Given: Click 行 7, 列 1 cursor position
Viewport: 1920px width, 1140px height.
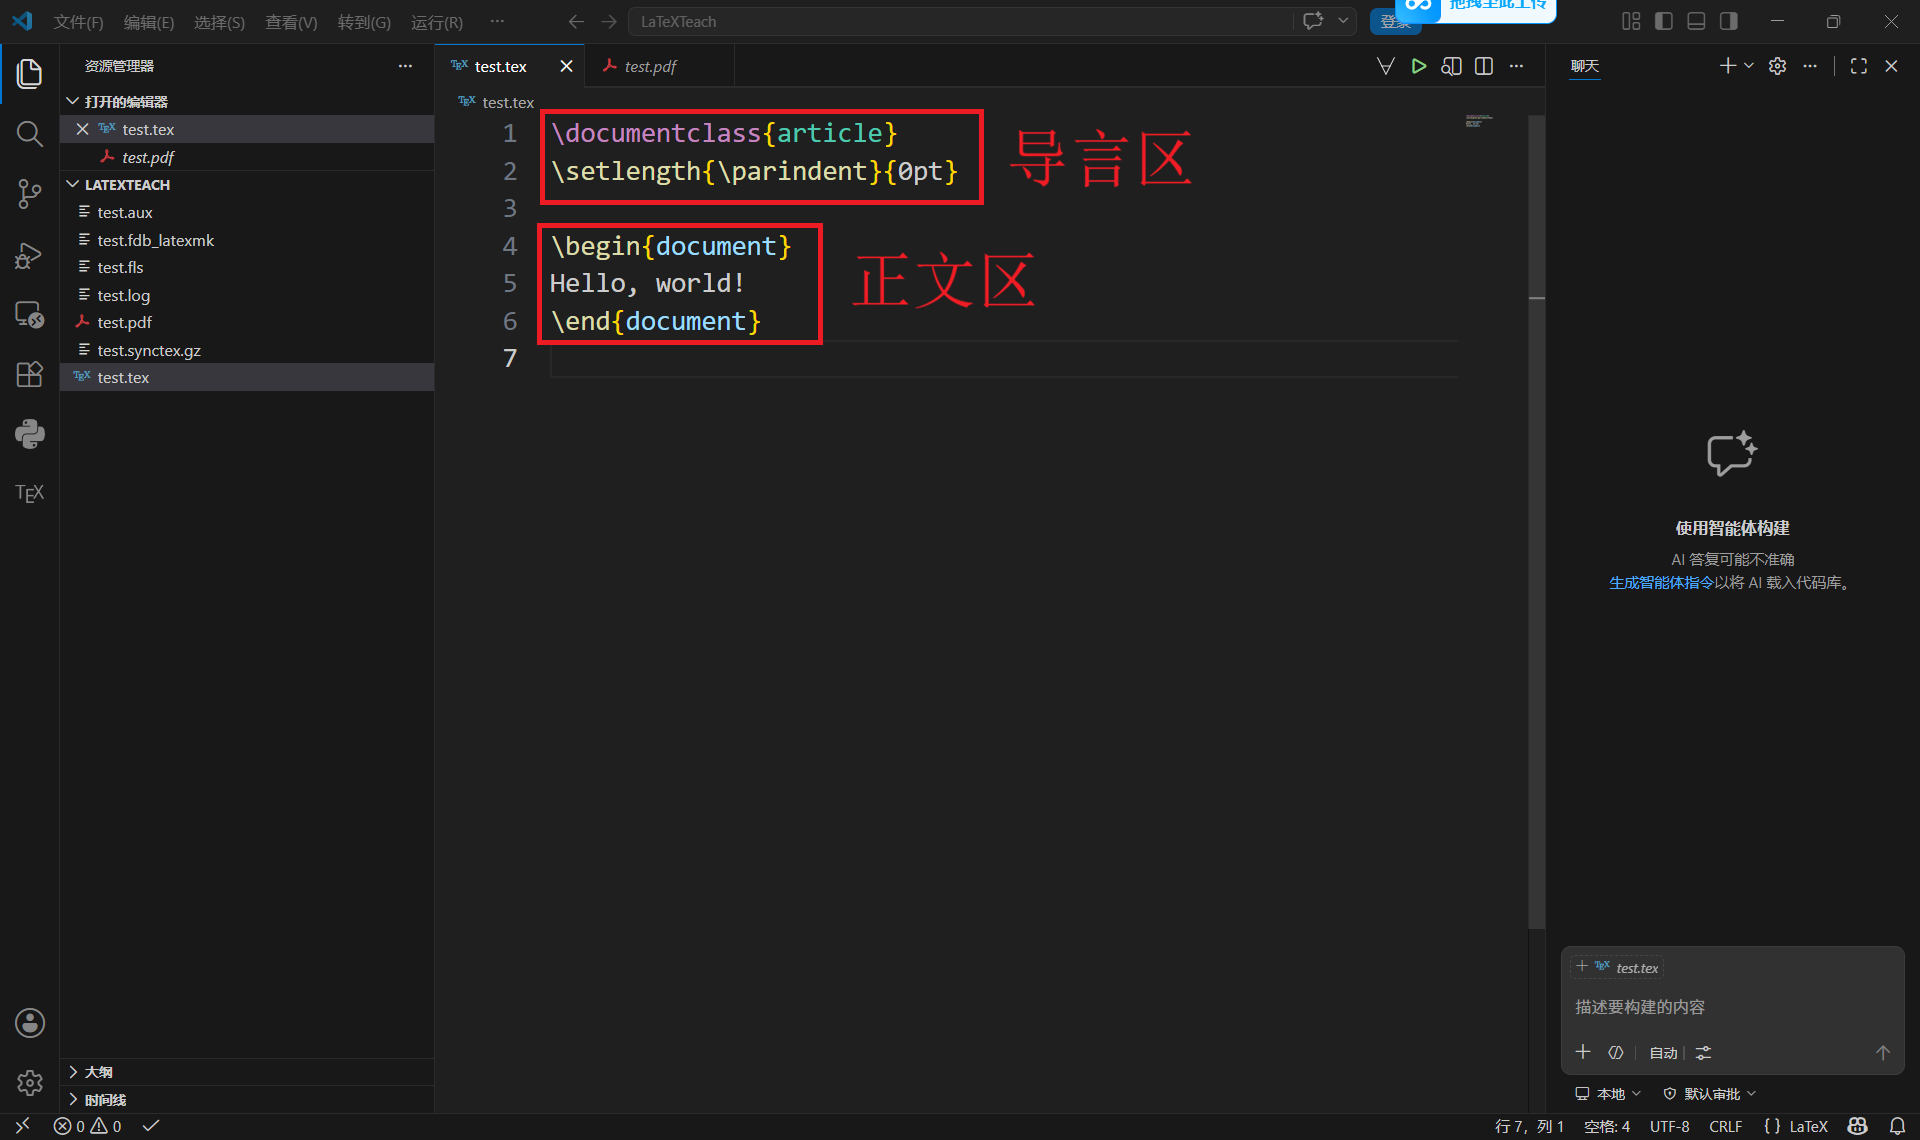Looking at the screenshot, I should click(1529, 1126).
